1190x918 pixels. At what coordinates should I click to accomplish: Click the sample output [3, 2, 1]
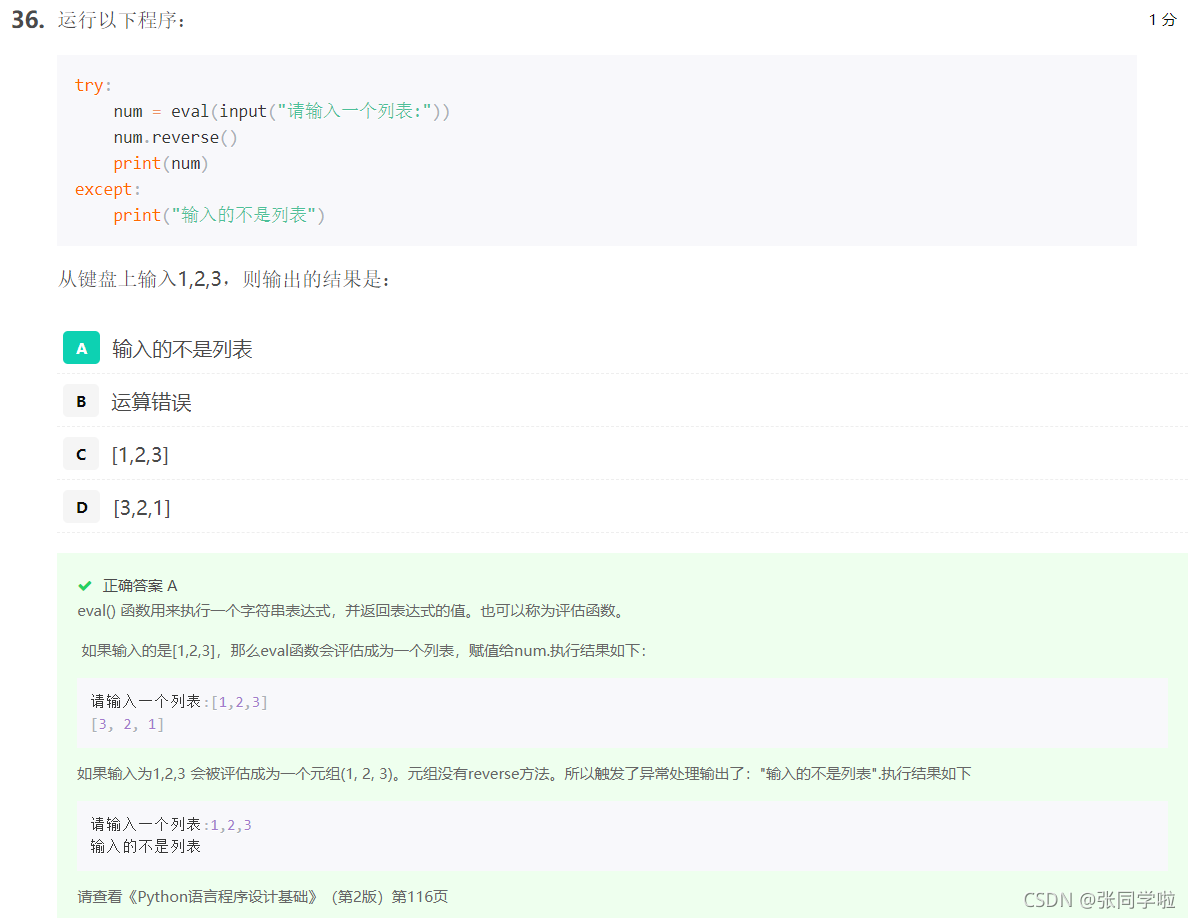[x=128, y=725]
